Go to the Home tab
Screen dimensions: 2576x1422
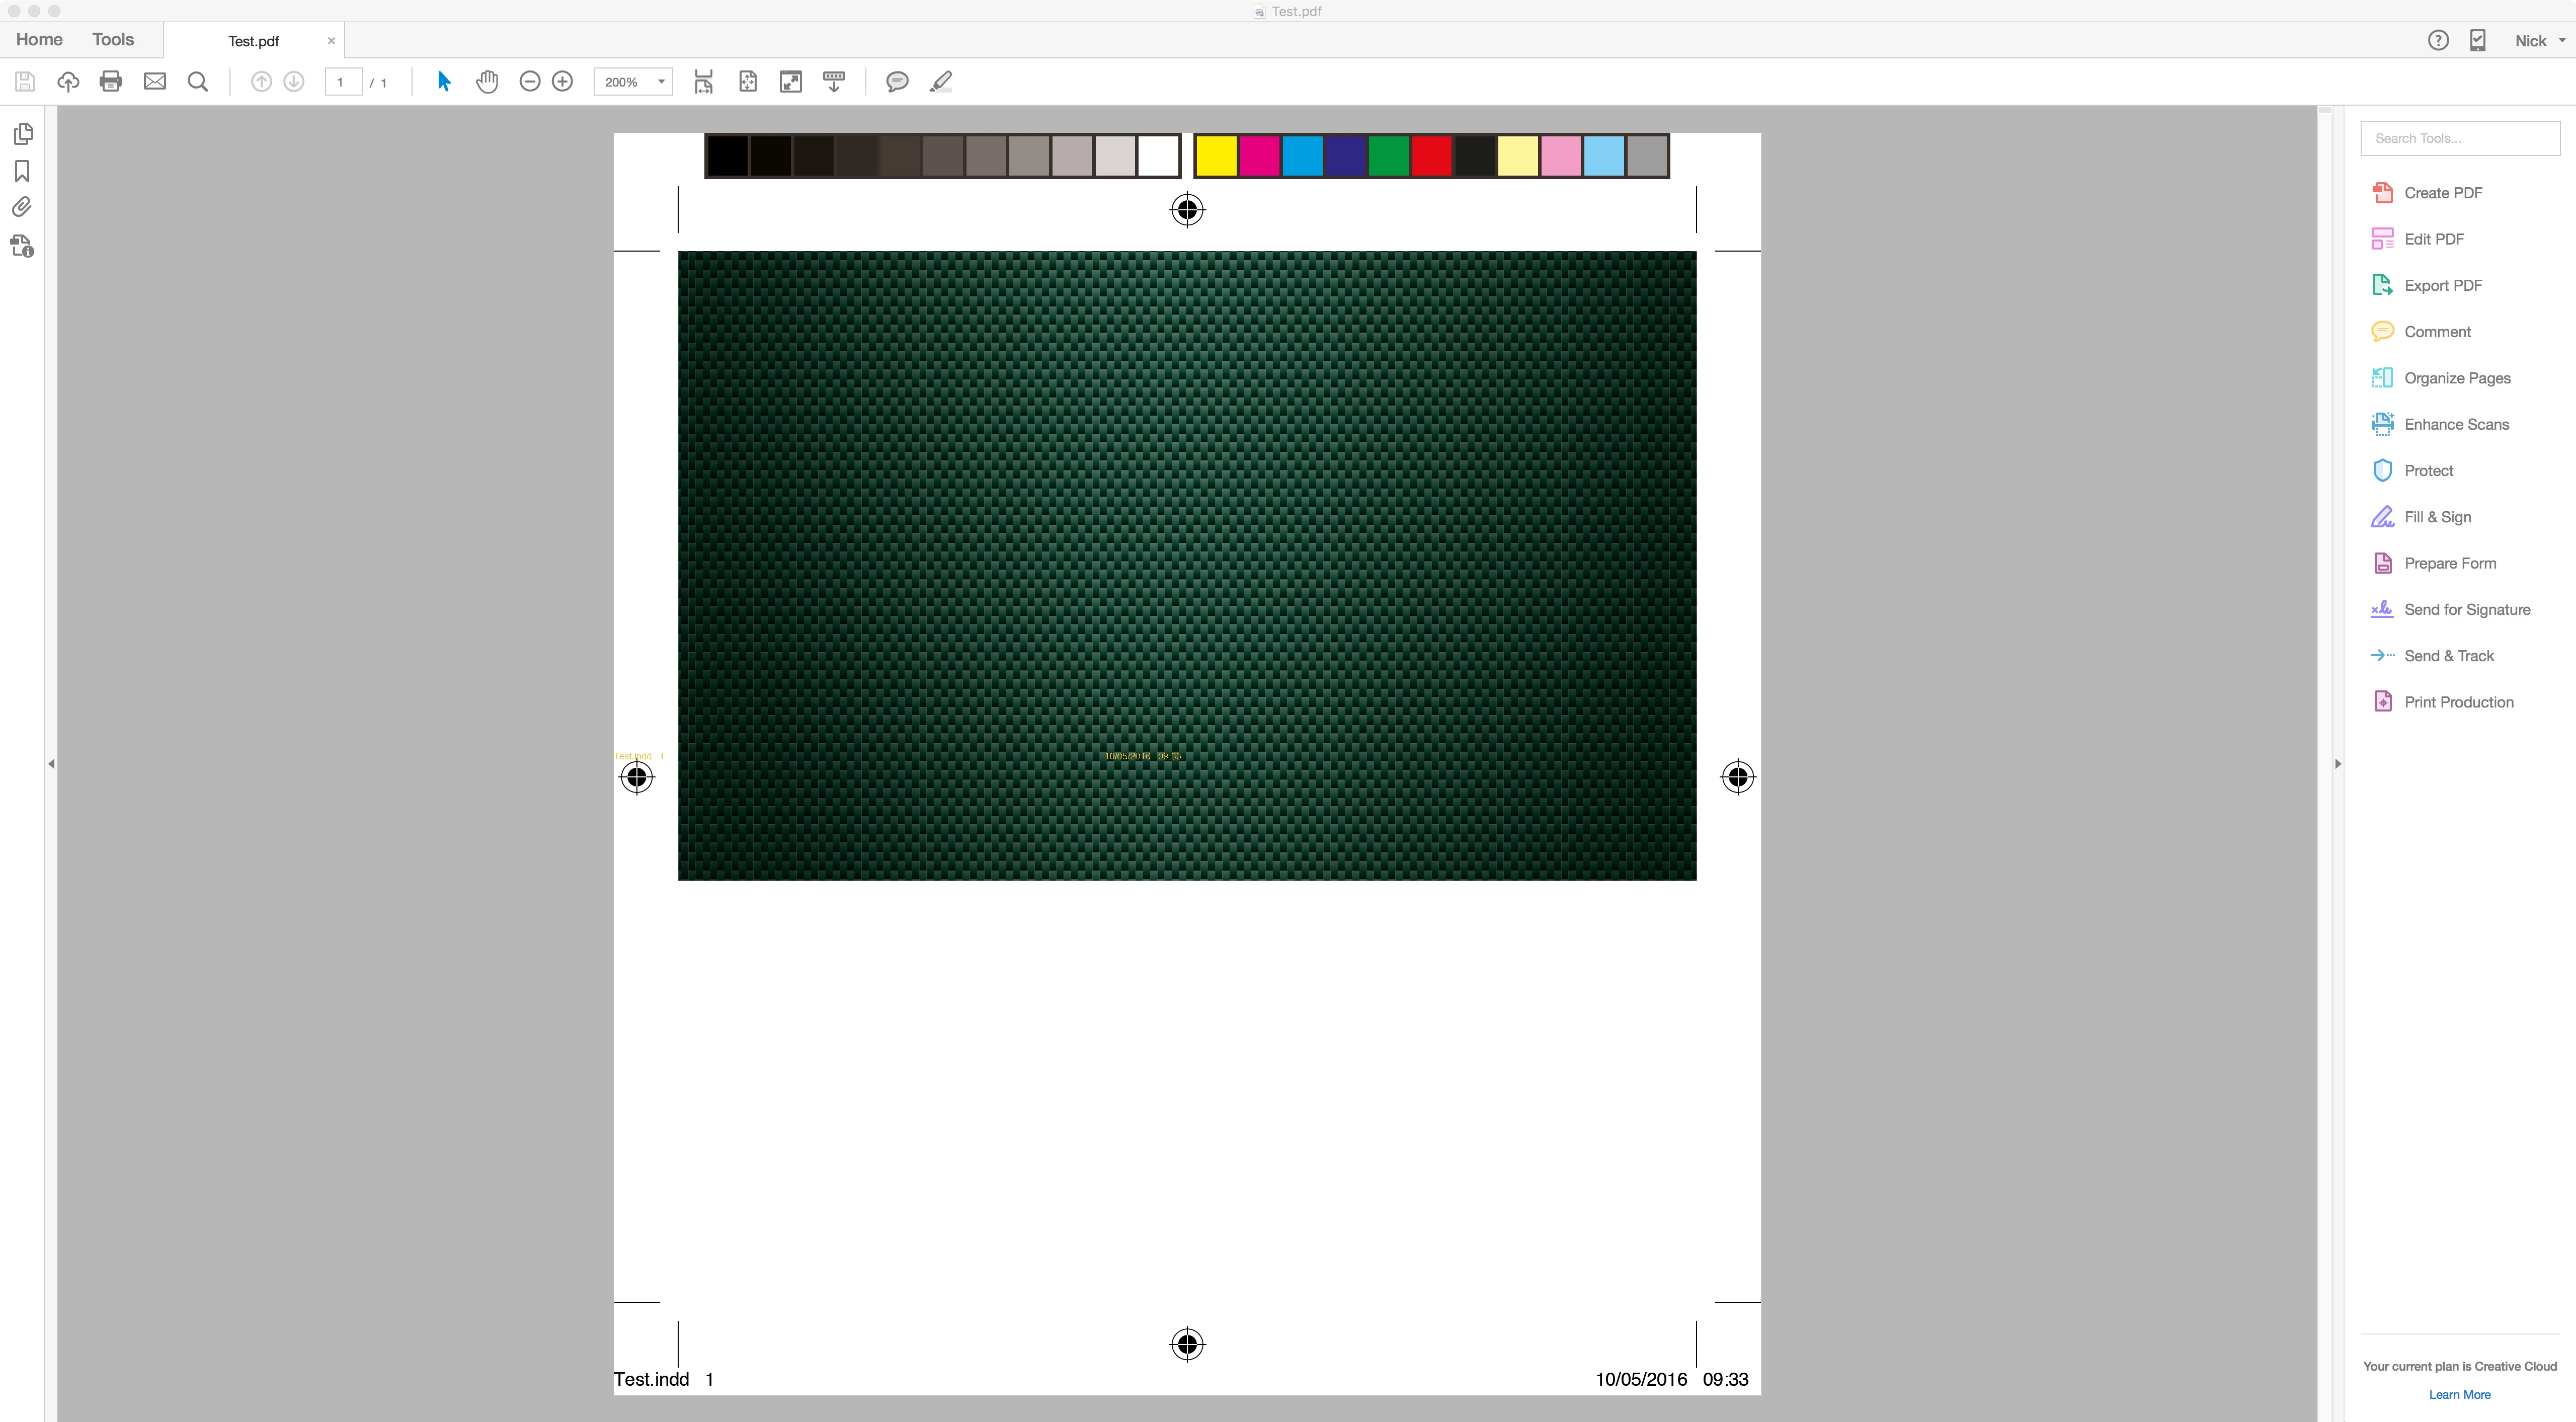[39, 40]
